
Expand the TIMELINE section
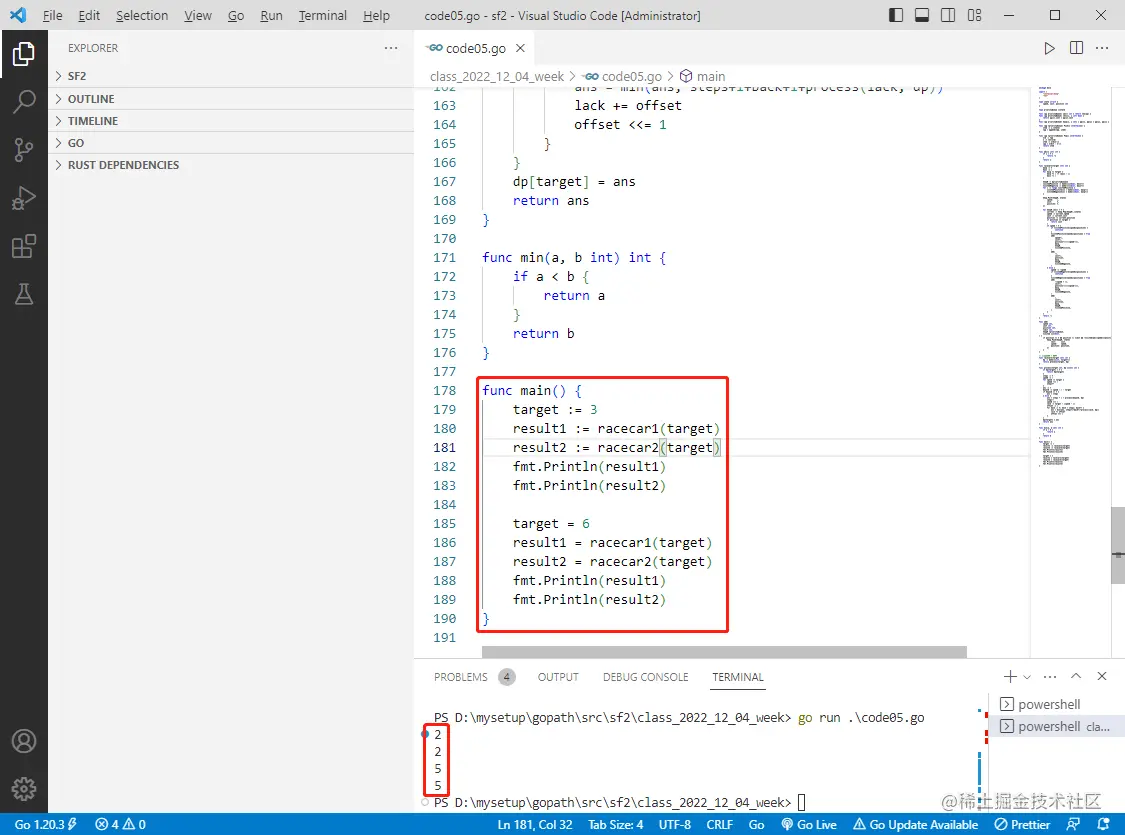(231, 121)
